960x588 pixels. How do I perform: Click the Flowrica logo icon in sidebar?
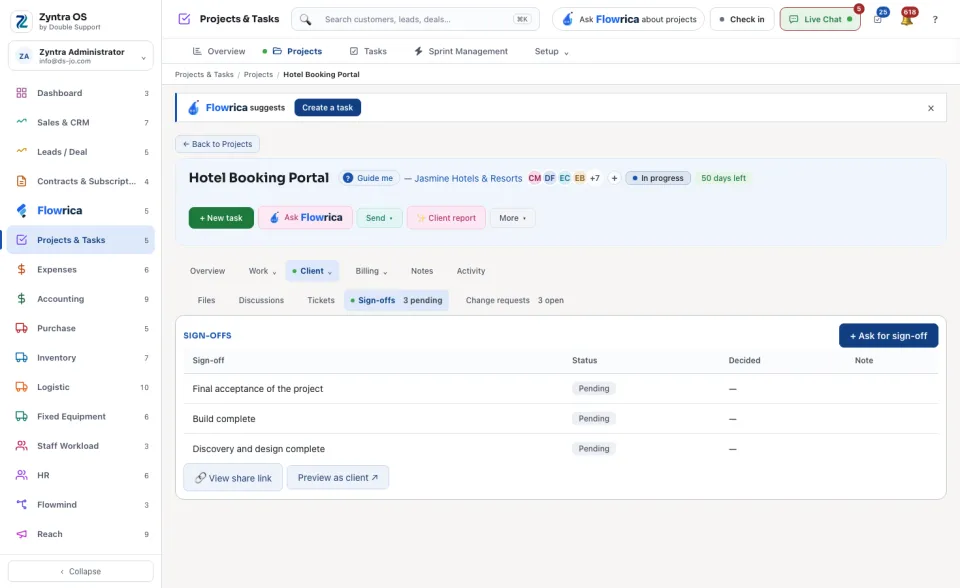[21, 211]
